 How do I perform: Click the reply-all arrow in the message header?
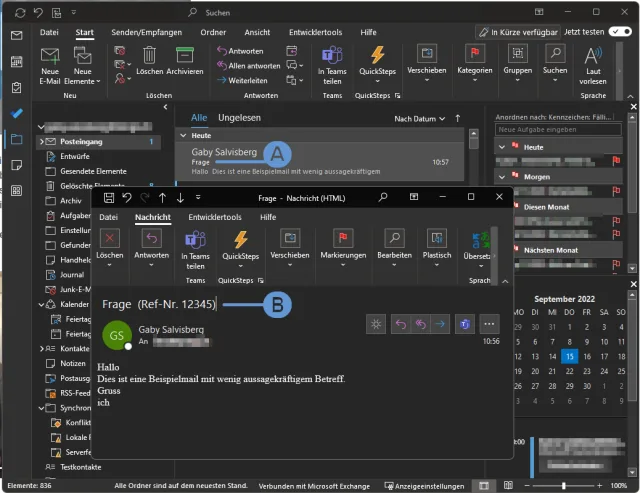[x=418, y=324]
